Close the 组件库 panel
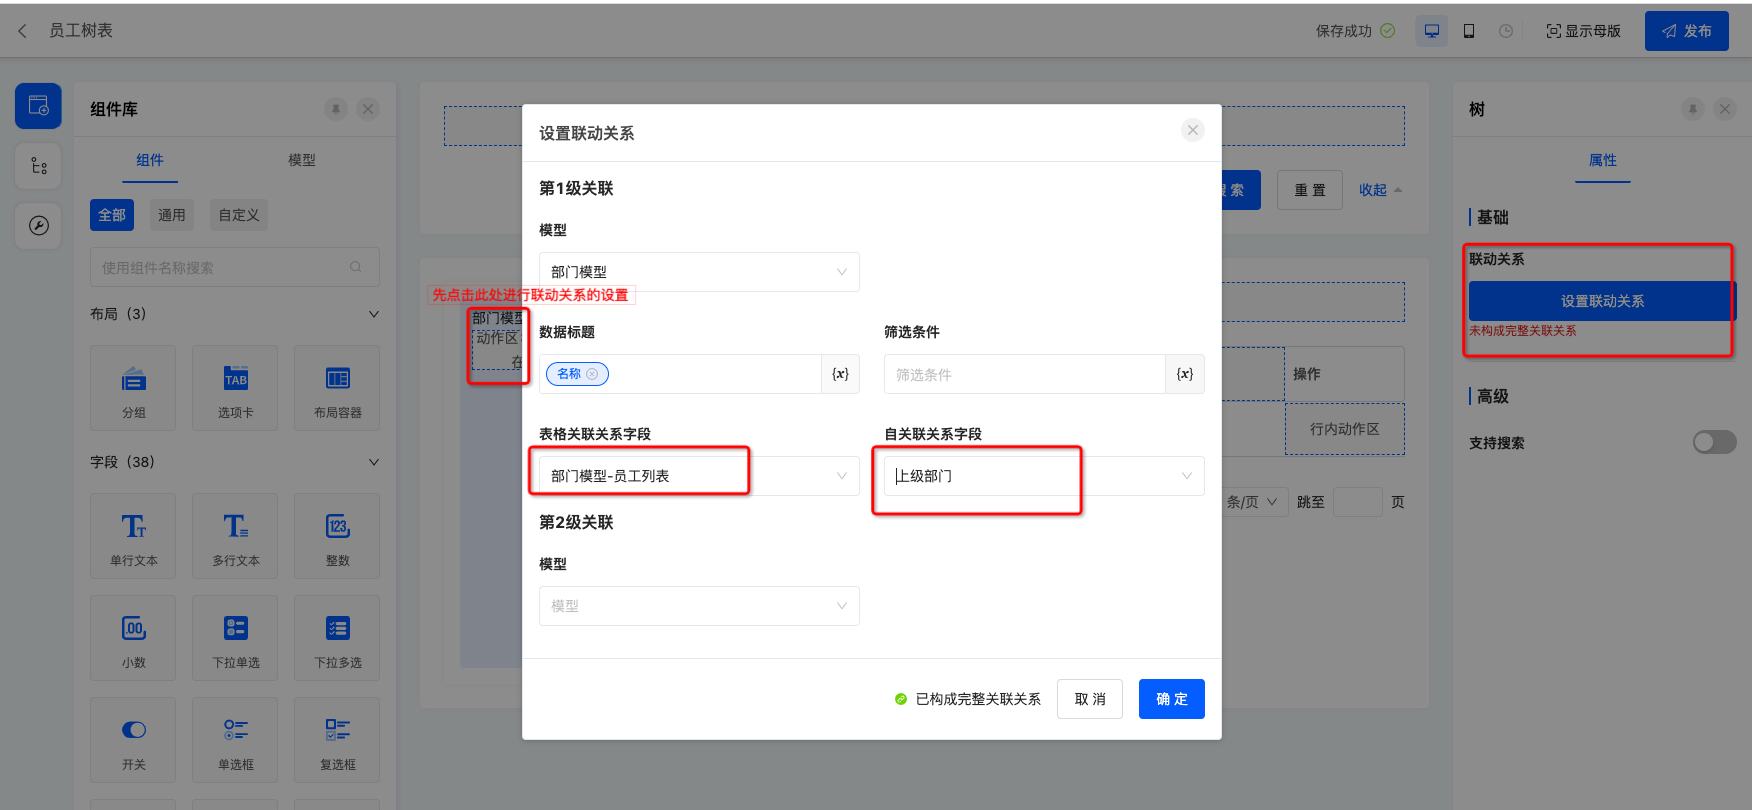Viewport: 1752px width, 810px height. (368, 109)
